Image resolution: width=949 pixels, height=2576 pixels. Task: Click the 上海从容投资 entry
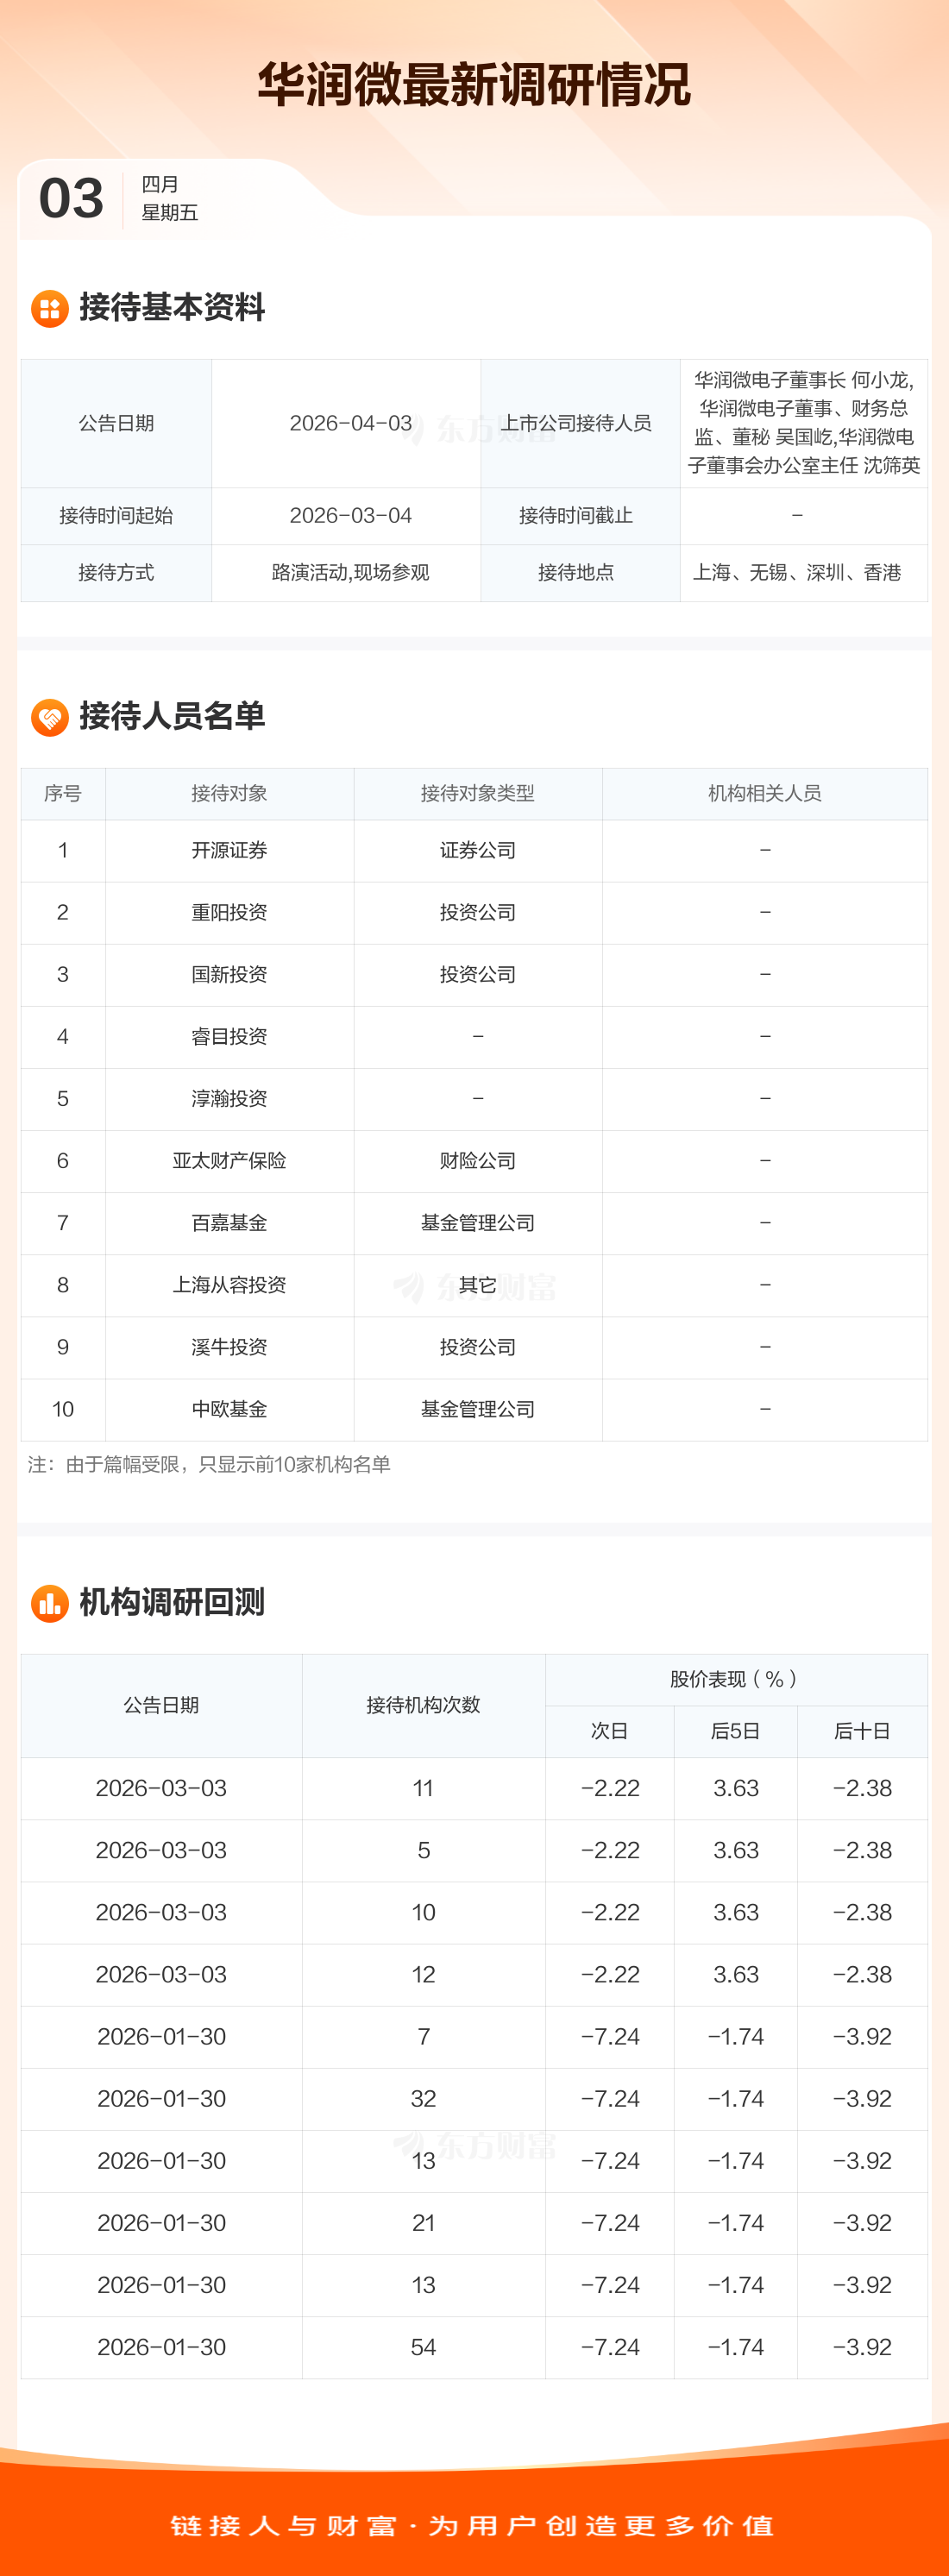(x=229, y=1285)
